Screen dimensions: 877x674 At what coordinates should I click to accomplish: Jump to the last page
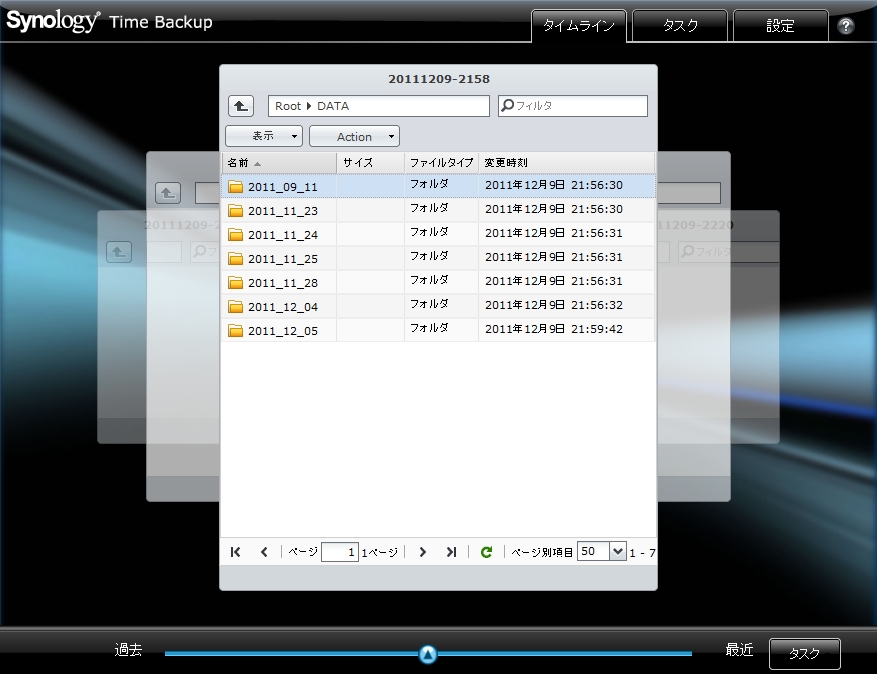point(451,552)
